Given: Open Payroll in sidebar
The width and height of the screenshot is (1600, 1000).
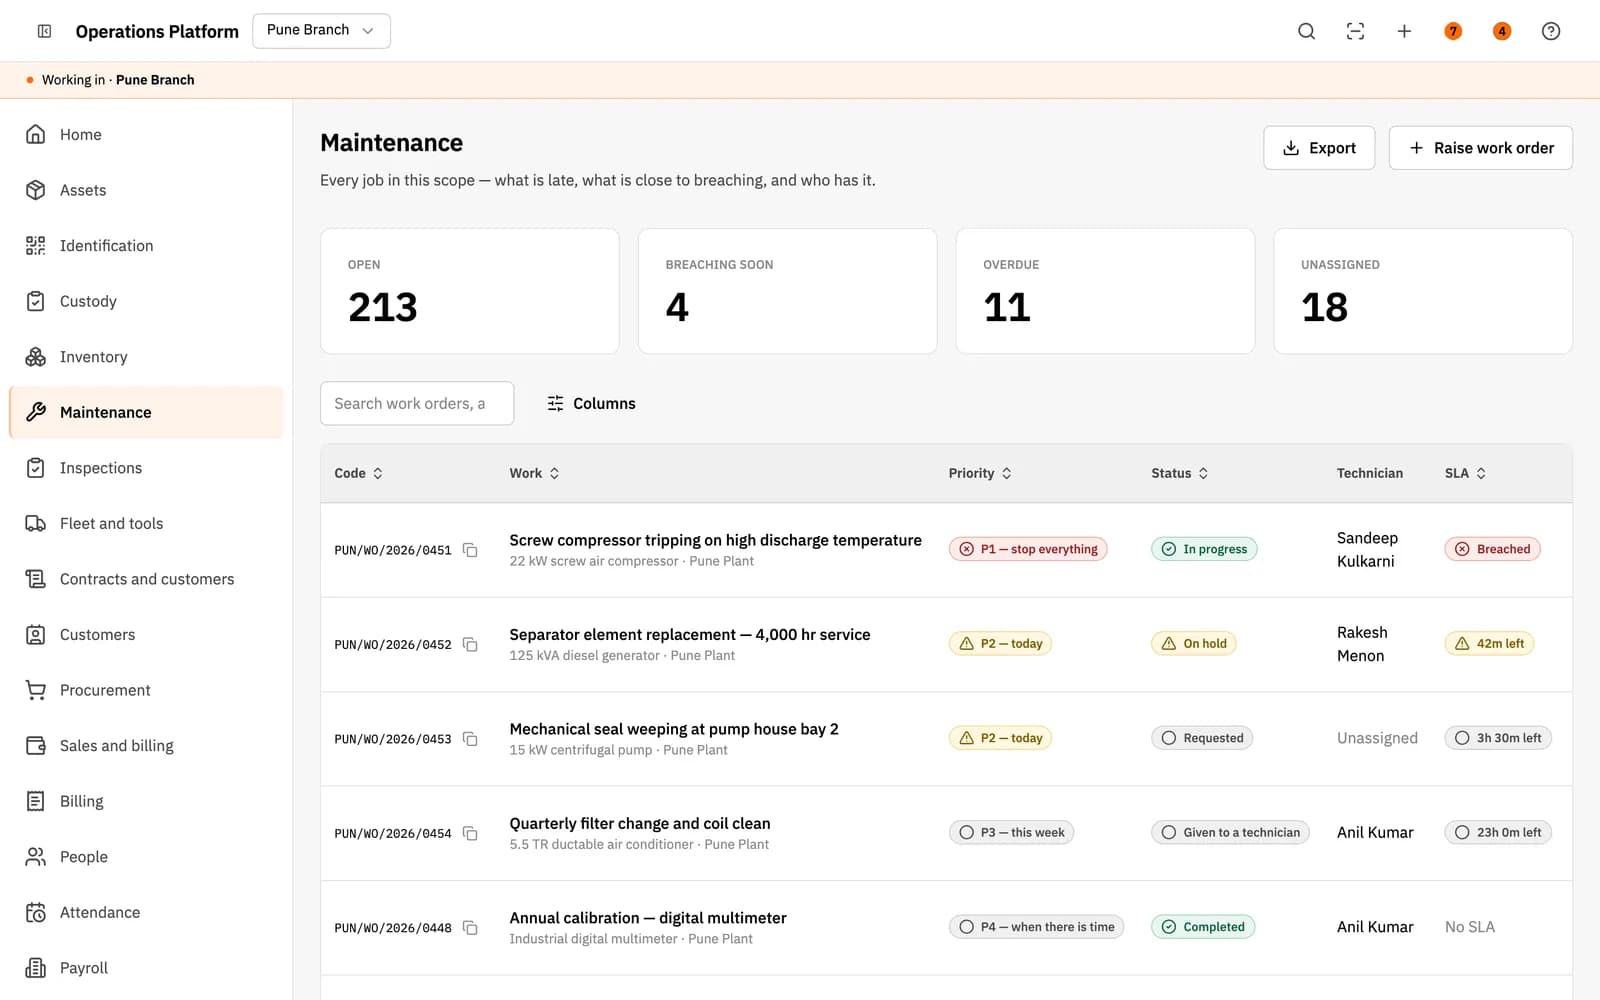Looking at the screenshot, I should pyautogui.click(x=146, y=968).
